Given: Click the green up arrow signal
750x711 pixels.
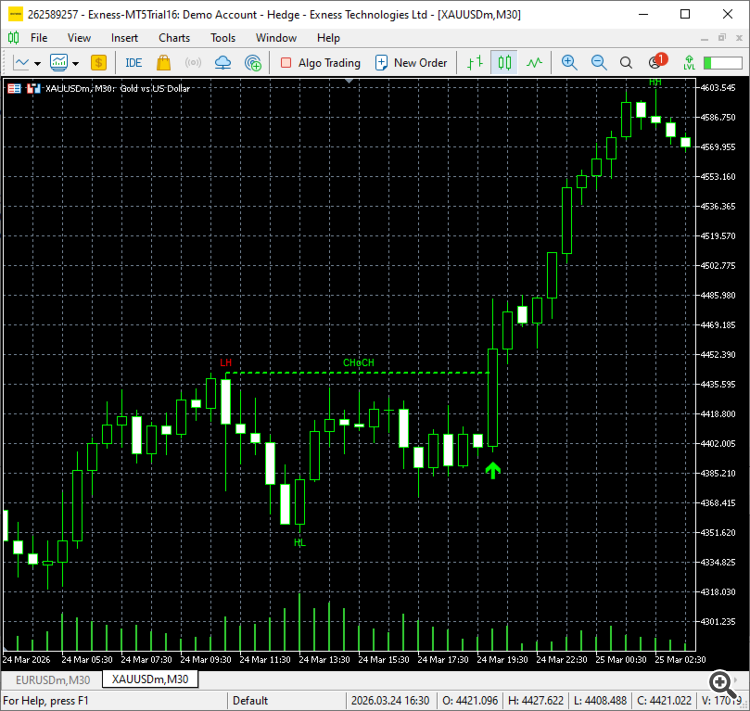Looking at the screenshot, I should 493,470.
